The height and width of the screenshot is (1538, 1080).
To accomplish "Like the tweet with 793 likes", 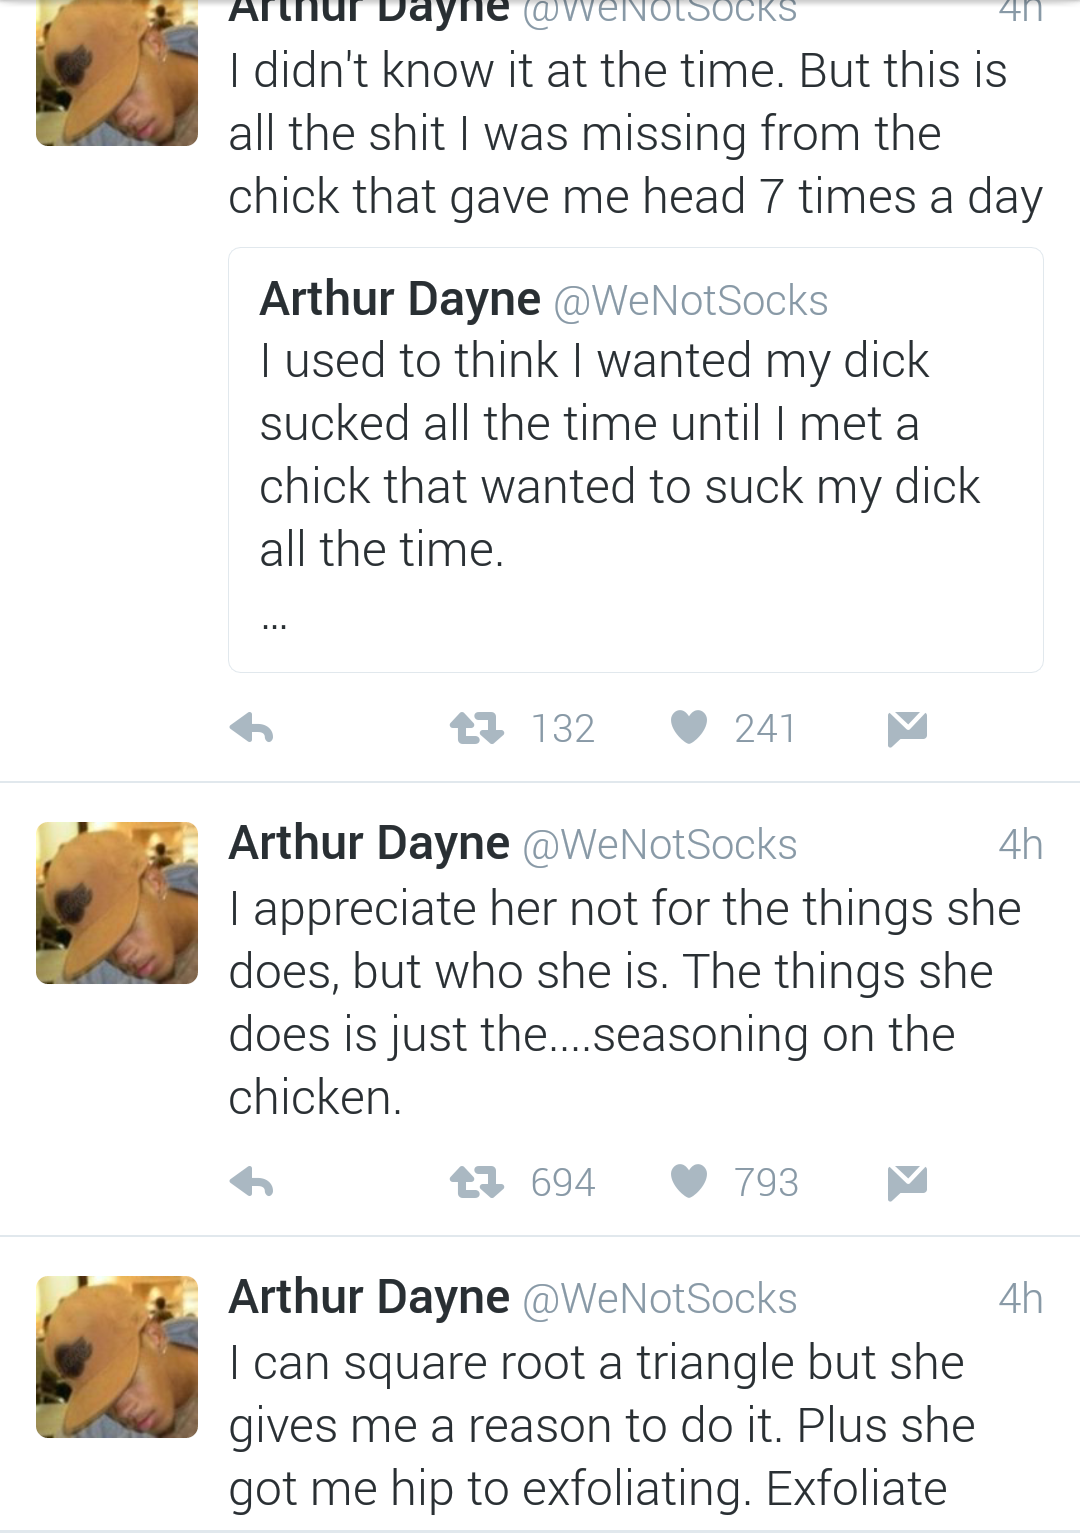I will pos(689,1182).
